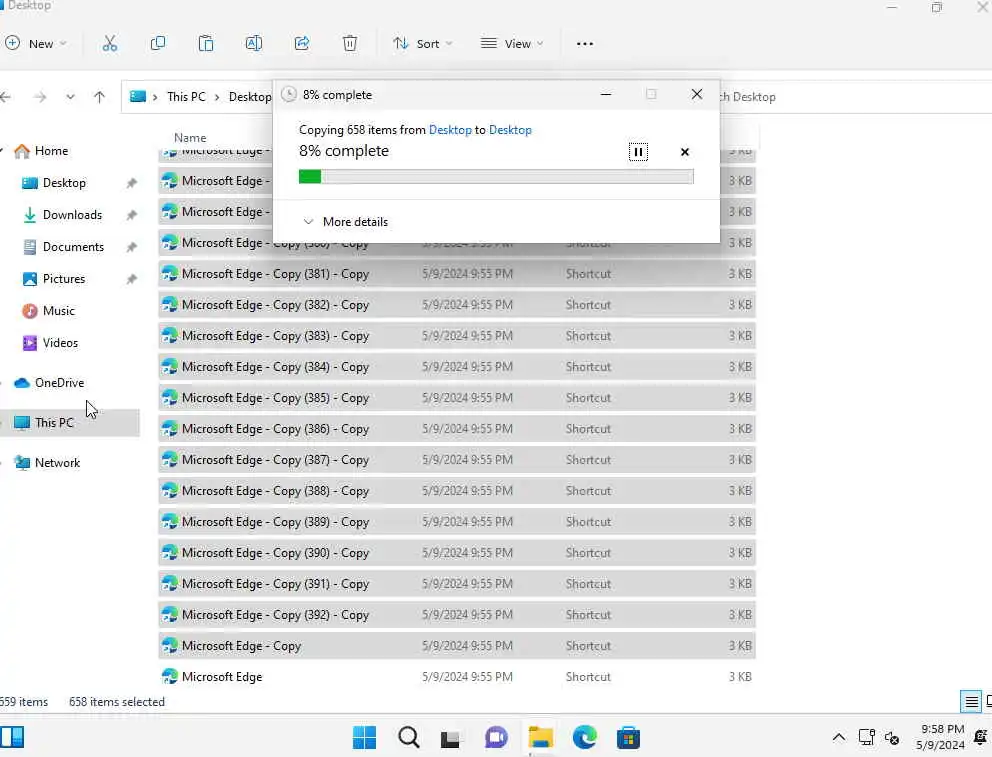Click the destination Desktop link in dialog

[510, 130]
